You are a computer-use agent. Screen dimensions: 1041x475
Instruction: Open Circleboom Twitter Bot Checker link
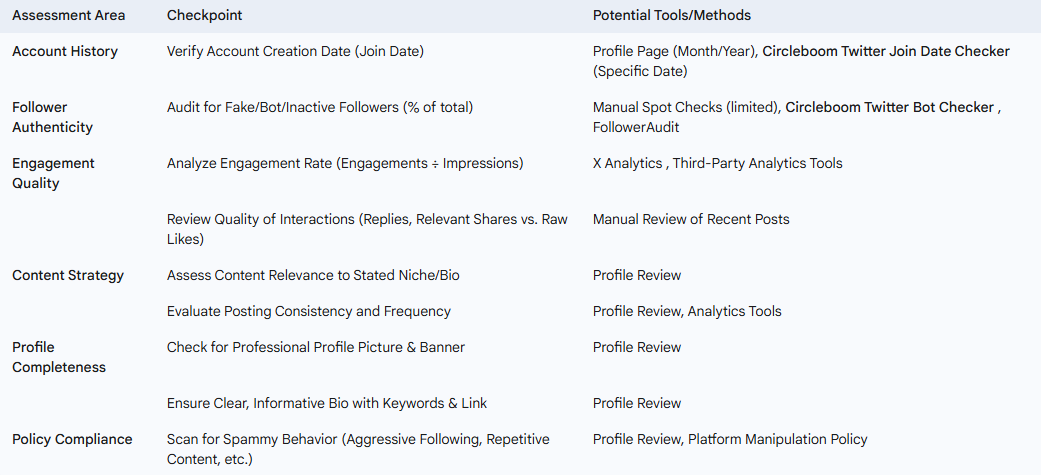click(x=890, y=107)
